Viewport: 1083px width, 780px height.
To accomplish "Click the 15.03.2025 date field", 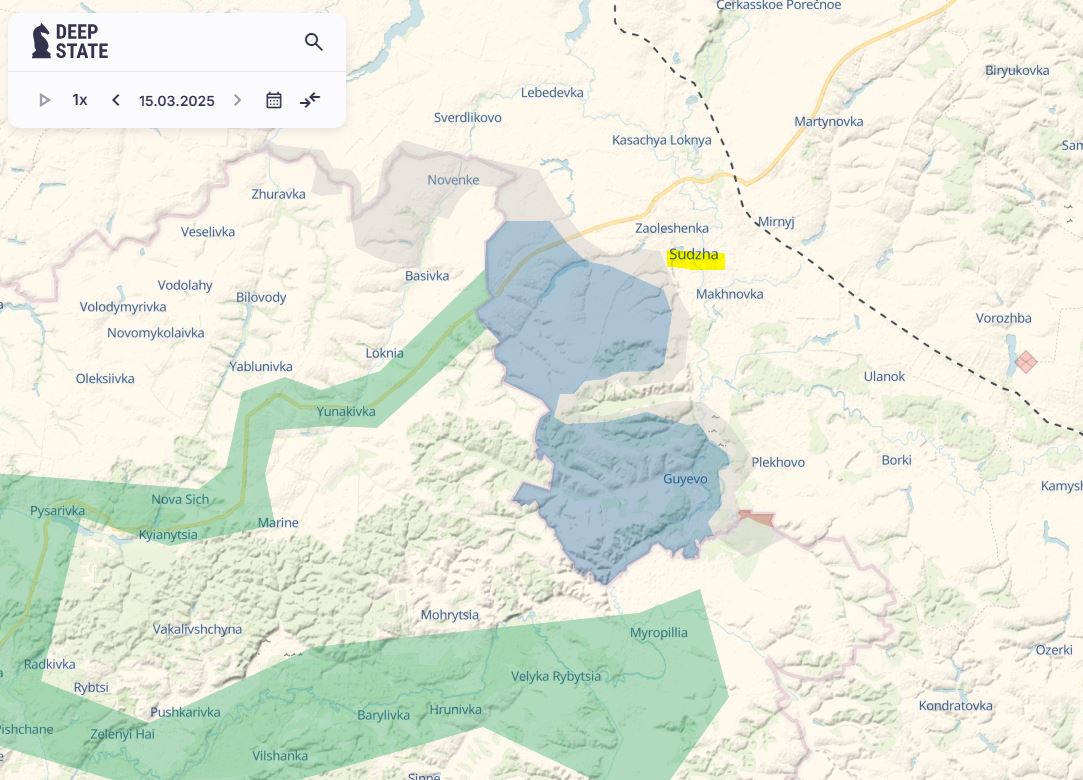I will click(x=177, y=101).
